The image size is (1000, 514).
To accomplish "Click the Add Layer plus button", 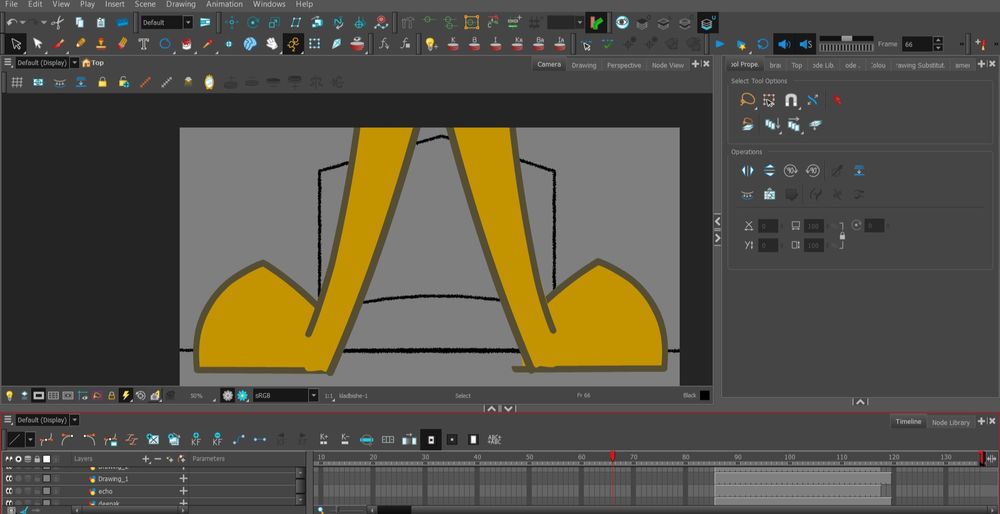I will tap(146, 459).
